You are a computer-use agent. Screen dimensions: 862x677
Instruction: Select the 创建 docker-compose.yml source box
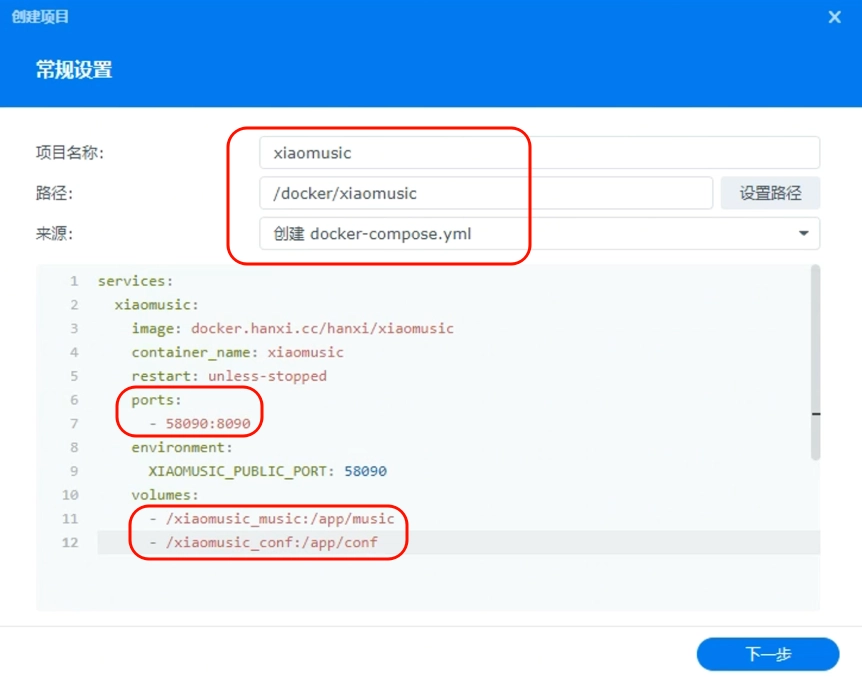pos(539,234)
